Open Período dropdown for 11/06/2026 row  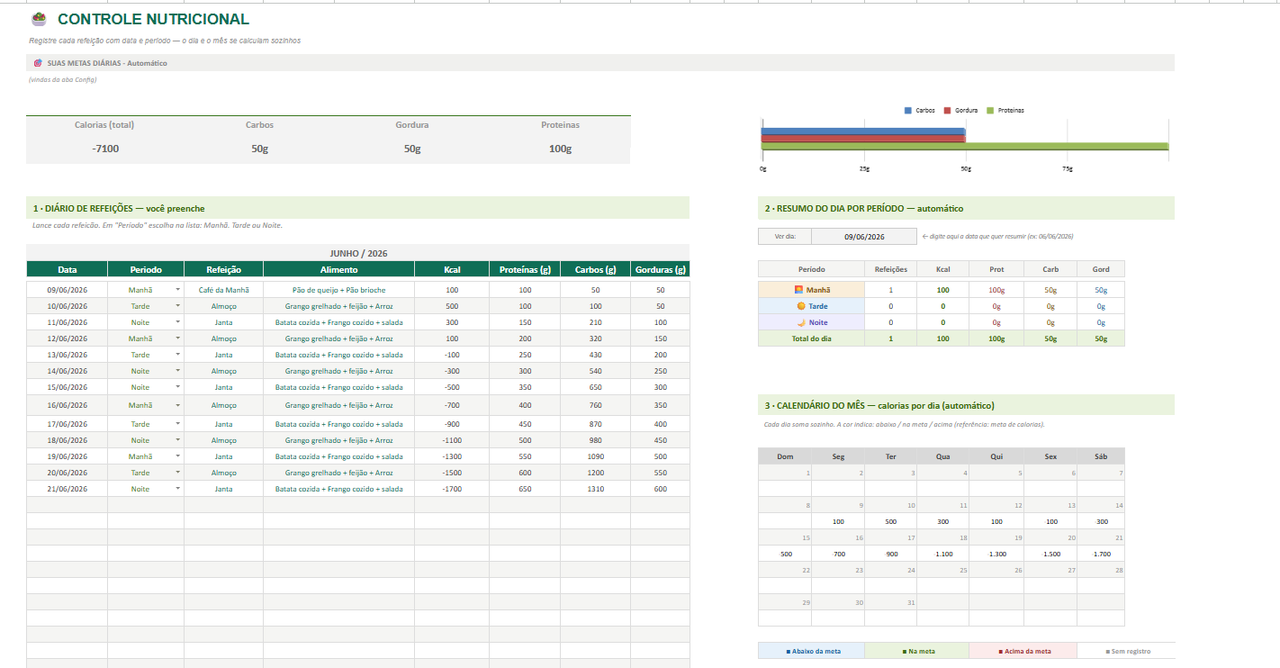click(x=178, y=322)
